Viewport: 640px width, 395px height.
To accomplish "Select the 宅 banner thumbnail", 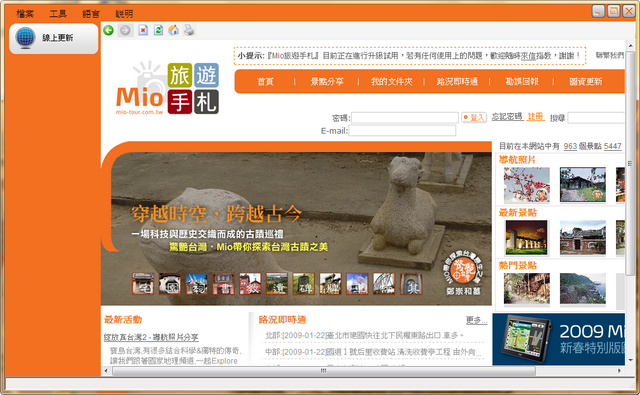I will 143,284.
